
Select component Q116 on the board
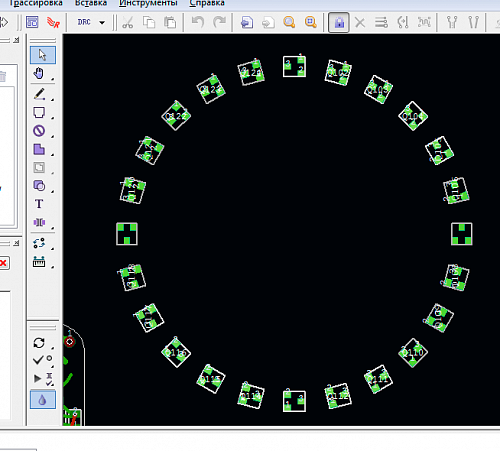point(176,352)
